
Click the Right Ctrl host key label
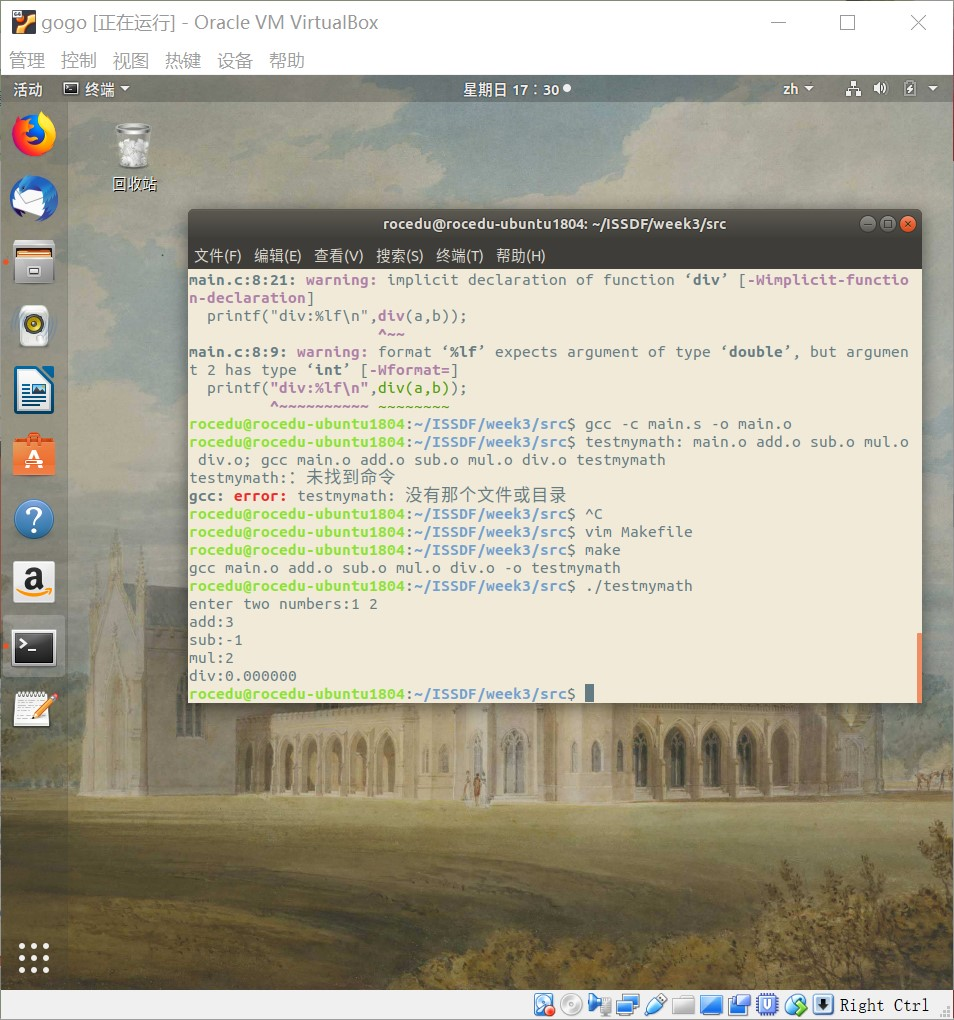pos(884,1005)
